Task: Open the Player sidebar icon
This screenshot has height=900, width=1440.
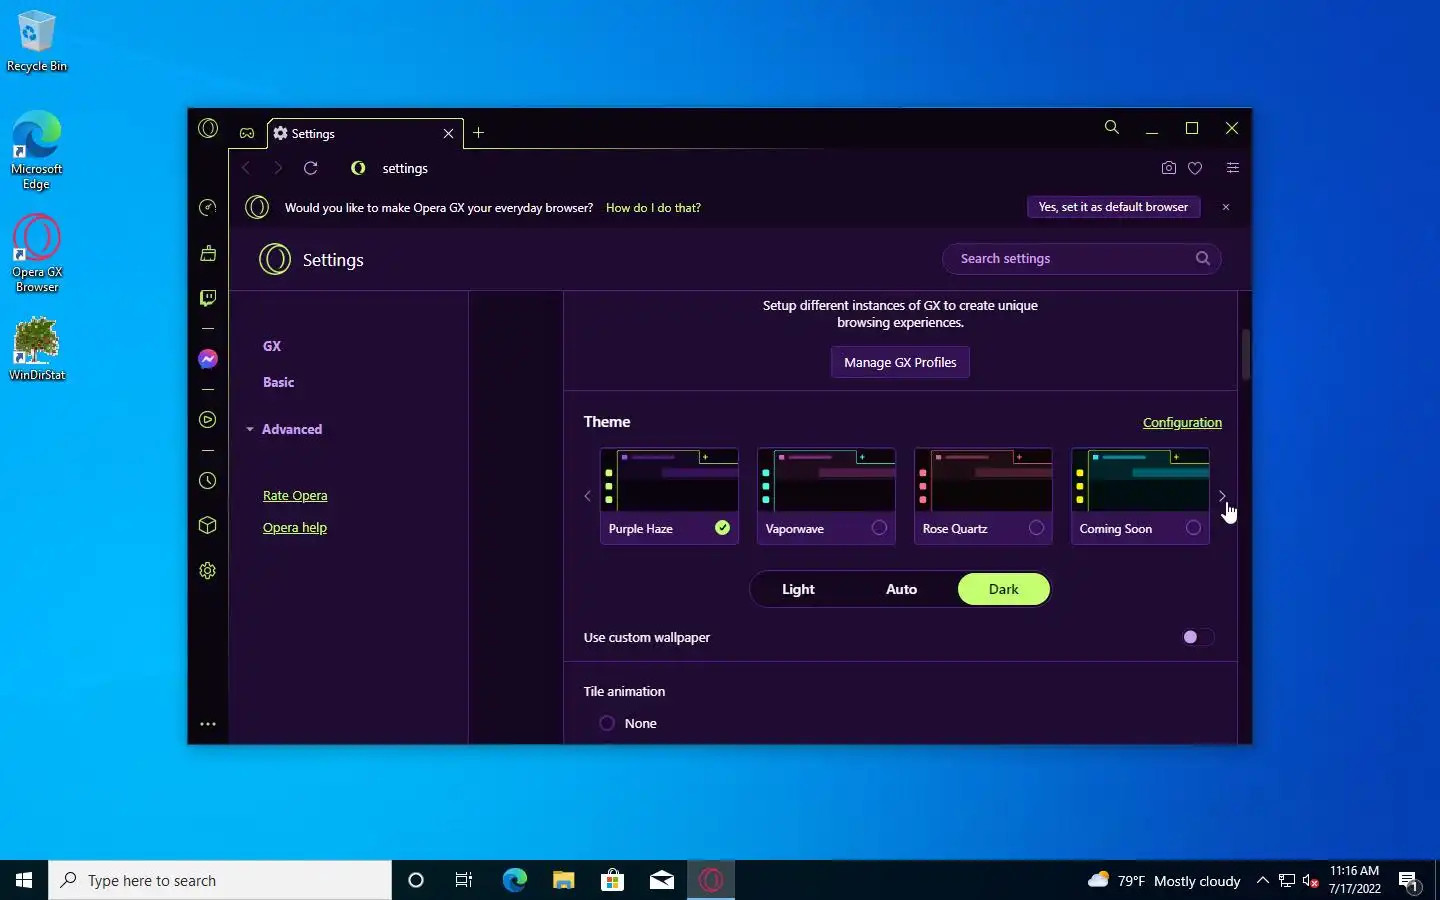Action: coord(208,420)
